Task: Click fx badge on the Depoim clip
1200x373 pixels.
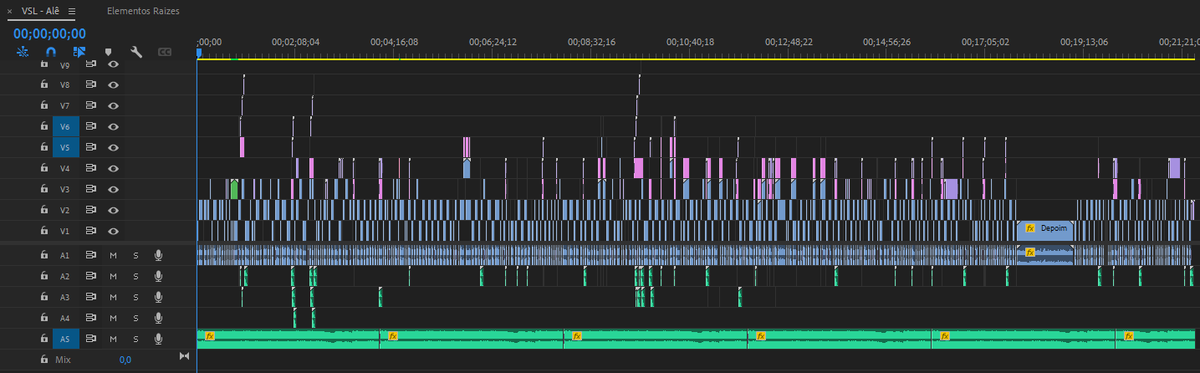Action: 1030,229
